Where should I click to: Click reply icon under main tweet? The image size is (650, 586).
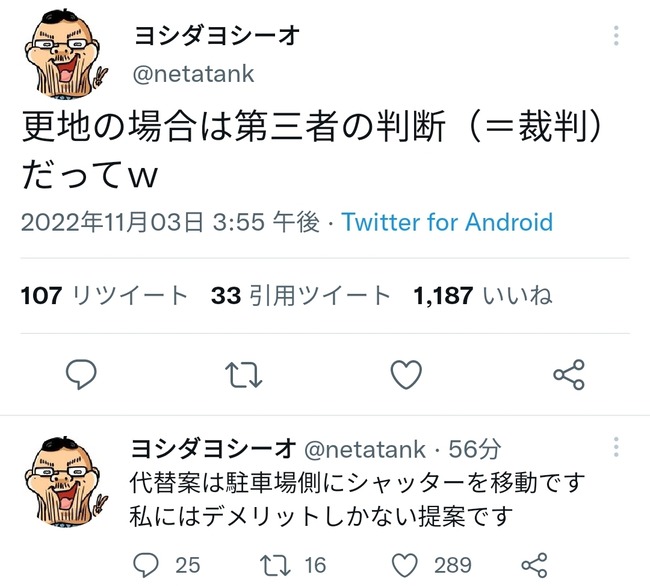pyautogui.click(x=81, y=375)
